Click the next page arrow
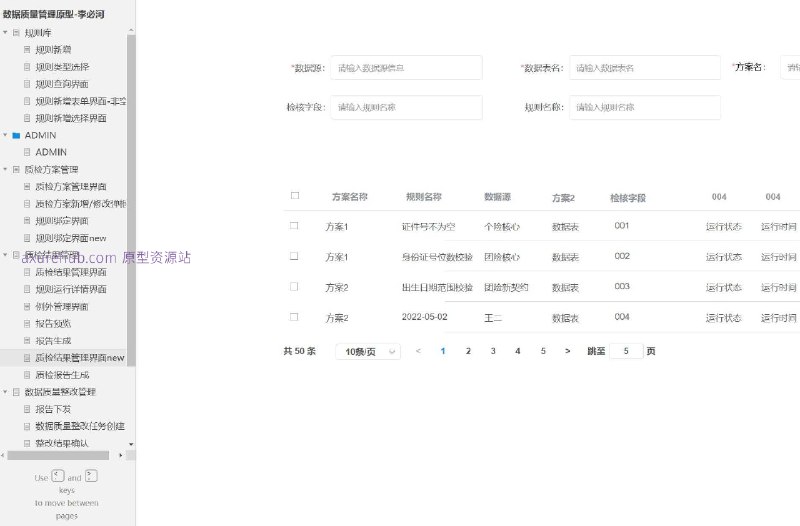800x526 pixels. pyautogui.click(x=567, y=351)
